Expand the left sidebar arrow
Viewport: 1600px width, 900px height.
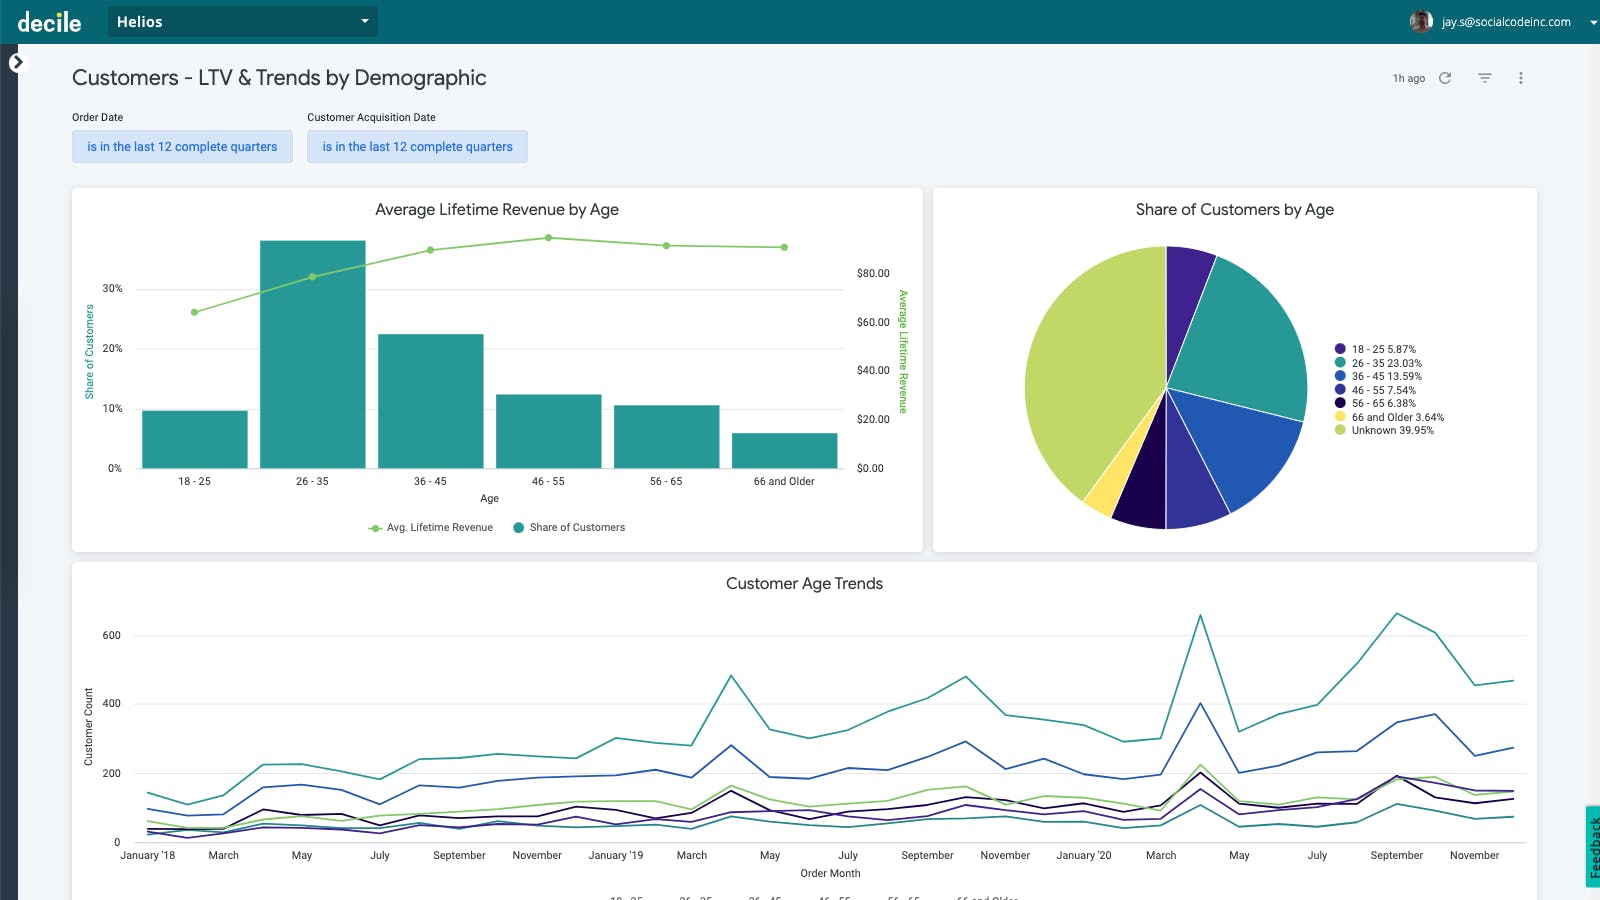16,63
